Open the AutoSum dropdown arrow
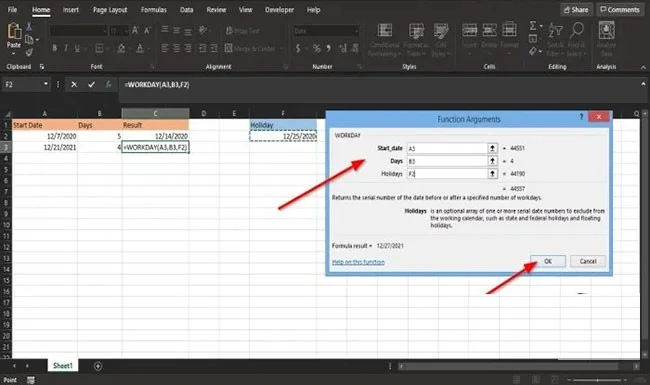The height and width of the screenshot is (385, 650). 541,26
